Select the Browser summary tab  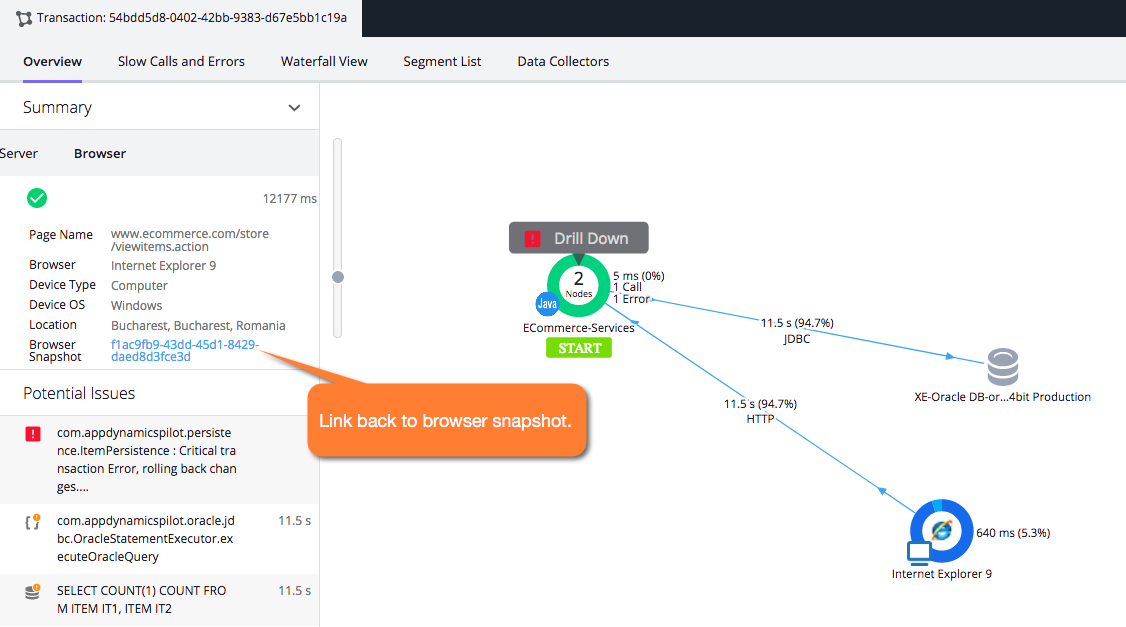click(100, 154)
